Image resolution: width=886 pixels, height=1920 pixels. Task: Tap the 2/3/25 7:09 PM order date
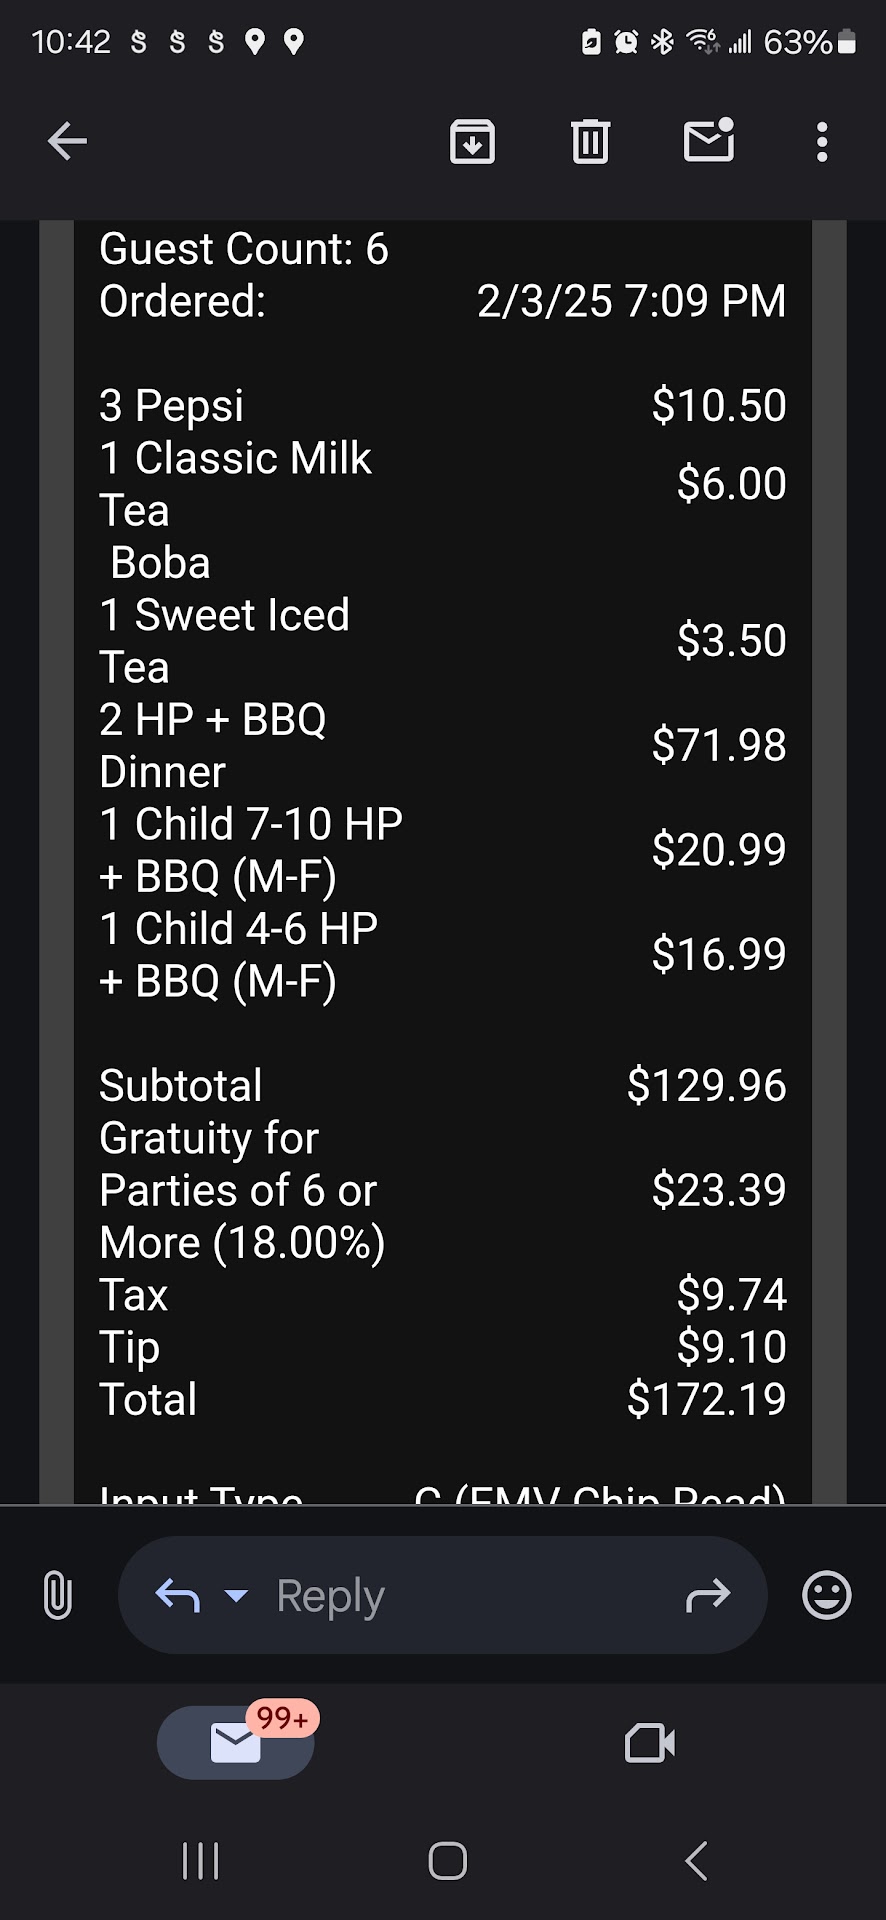[631, 301]
